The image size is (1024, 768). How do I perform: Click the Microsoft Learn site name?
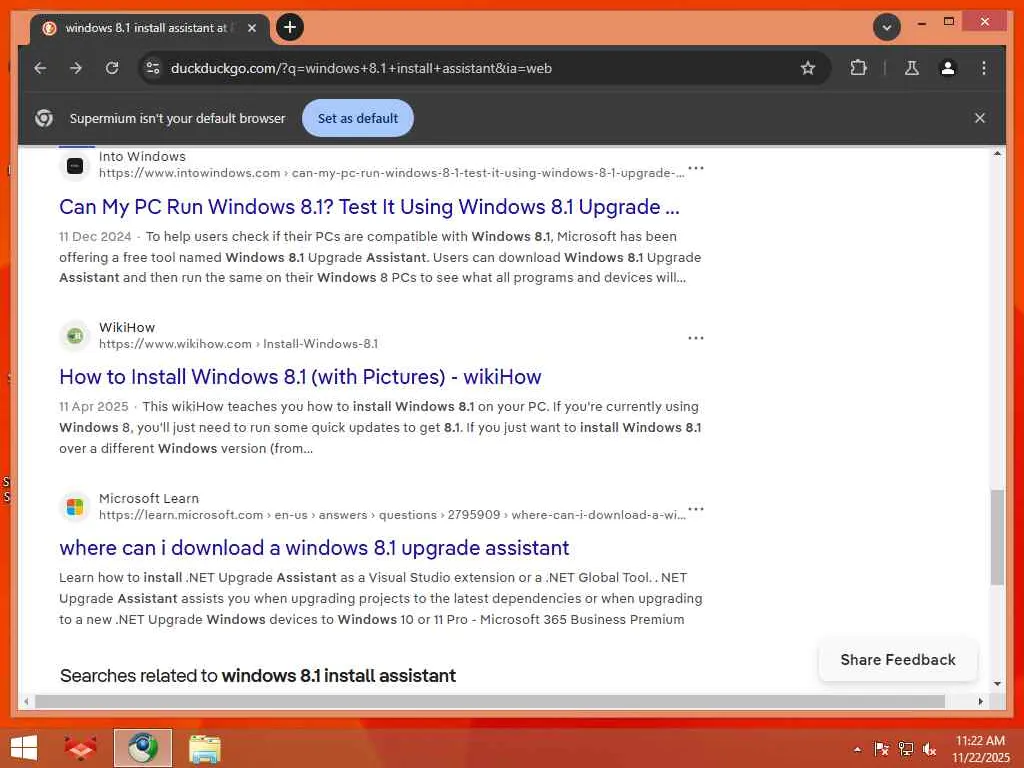point(149,498)
